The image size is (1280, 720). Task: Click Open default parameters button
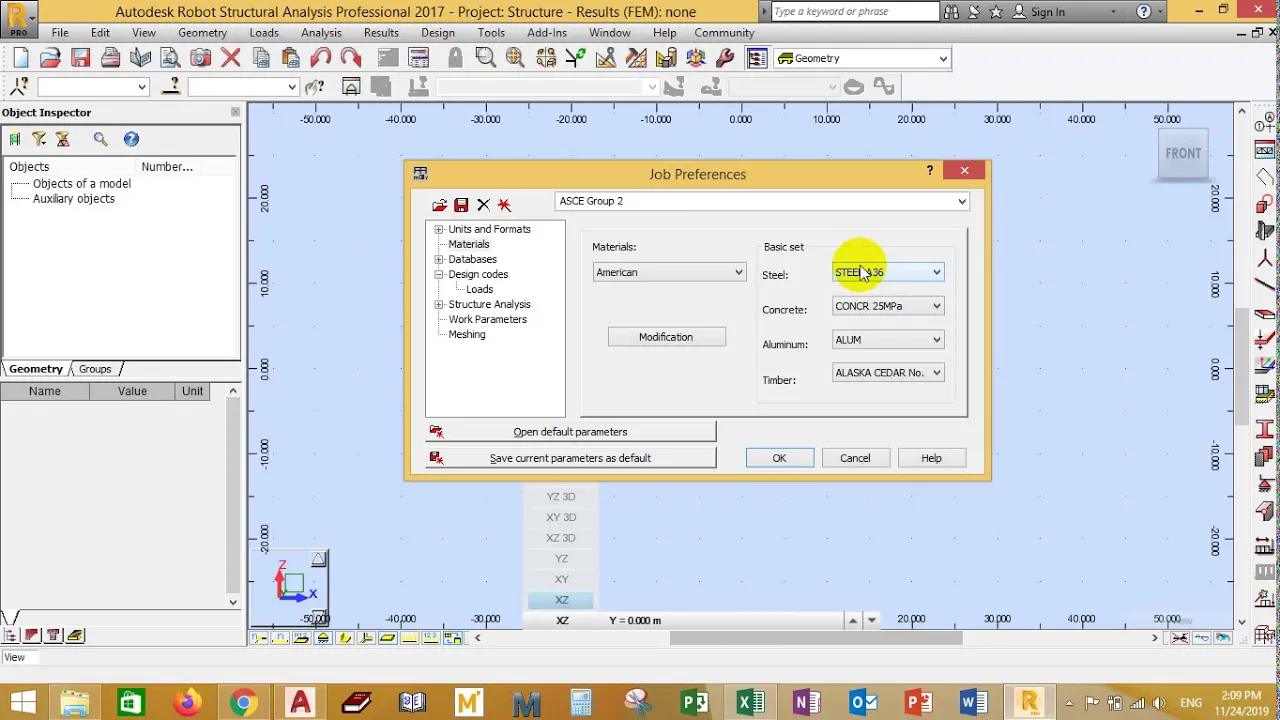570,432
